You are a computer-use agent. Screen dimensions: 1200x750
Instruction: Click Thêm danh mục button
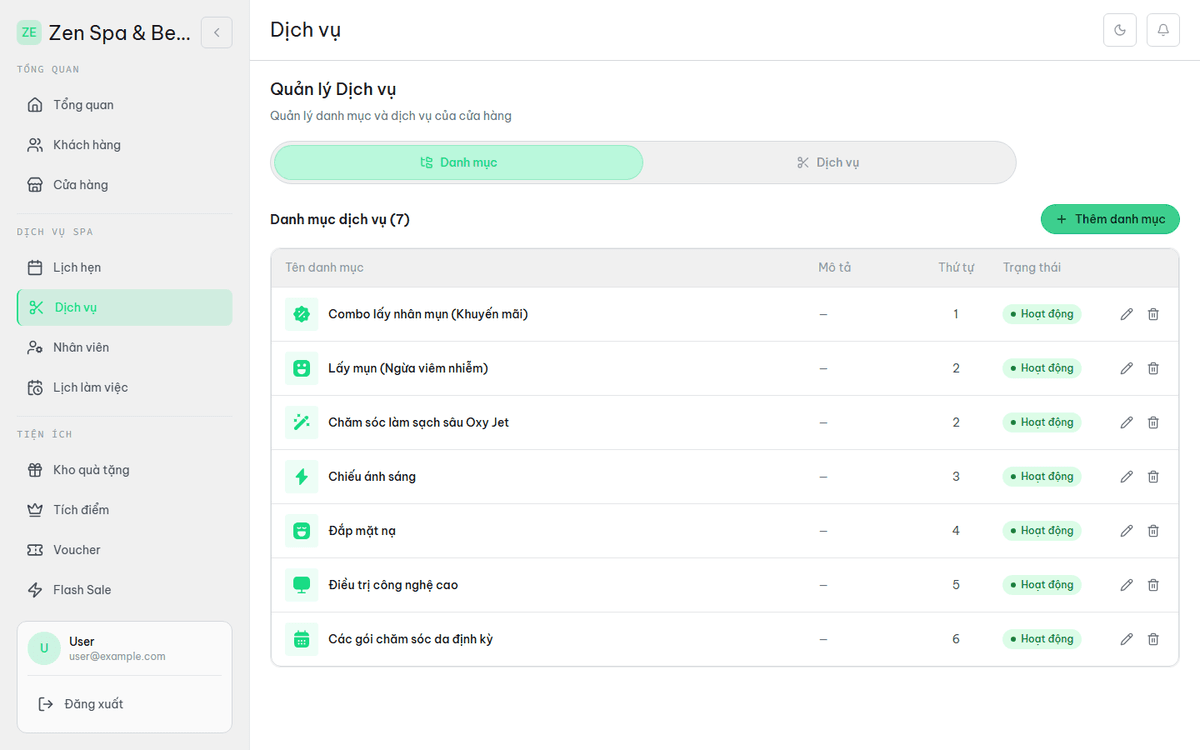point(1110,219)
